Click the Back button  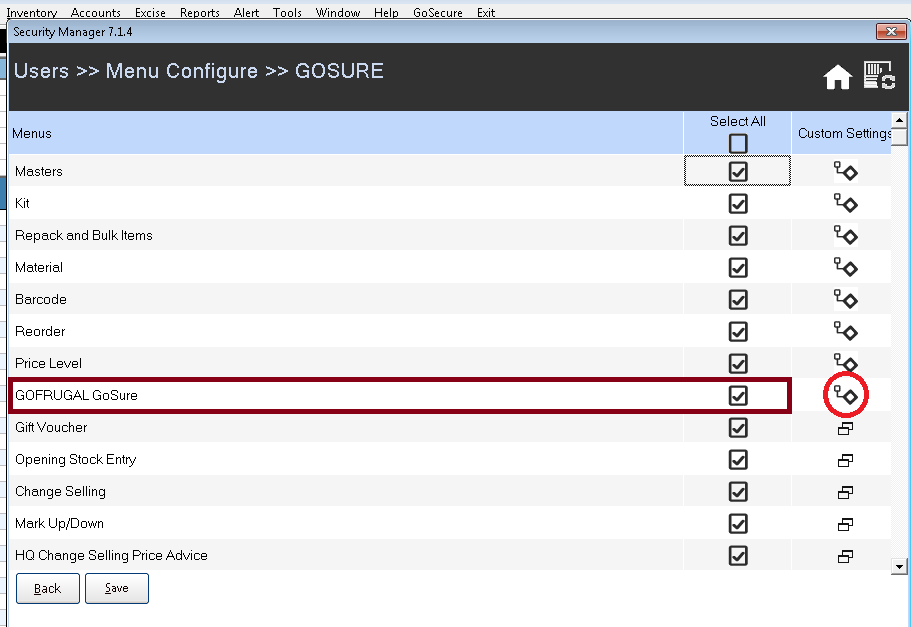pyautogui.click(x=48, y=588)
